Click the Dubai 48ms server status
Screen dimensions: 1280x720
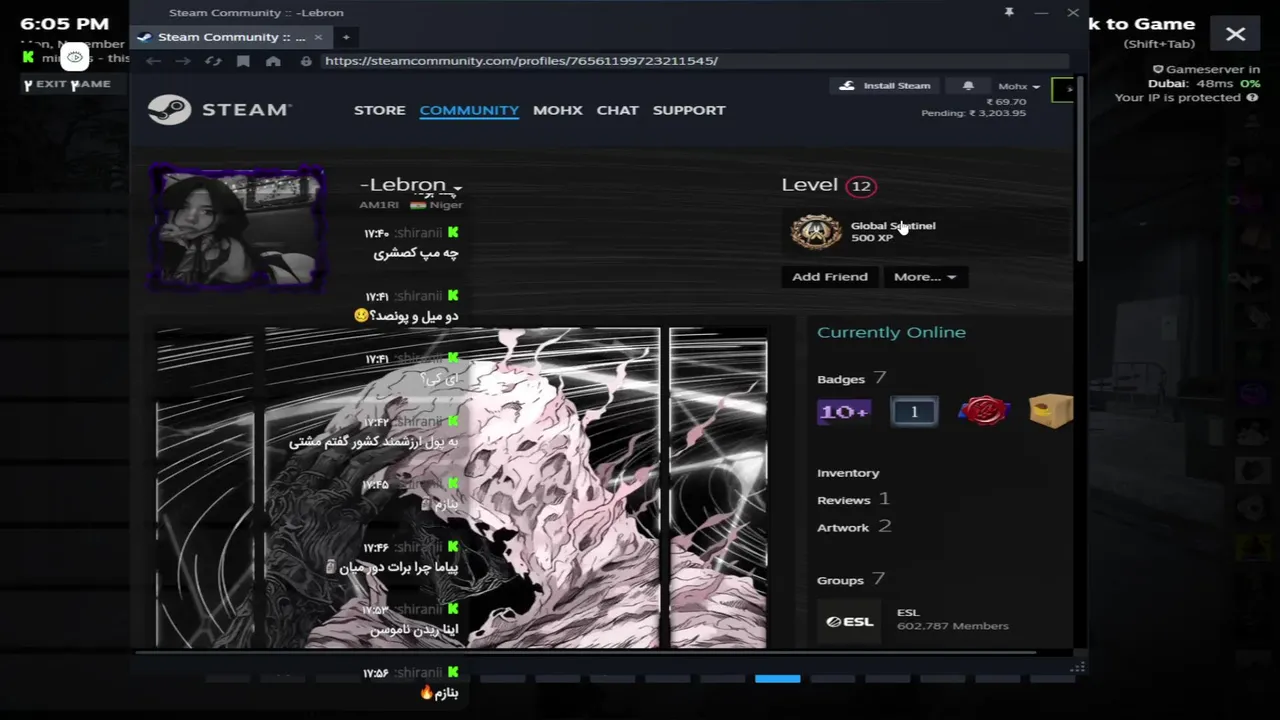1204,84
